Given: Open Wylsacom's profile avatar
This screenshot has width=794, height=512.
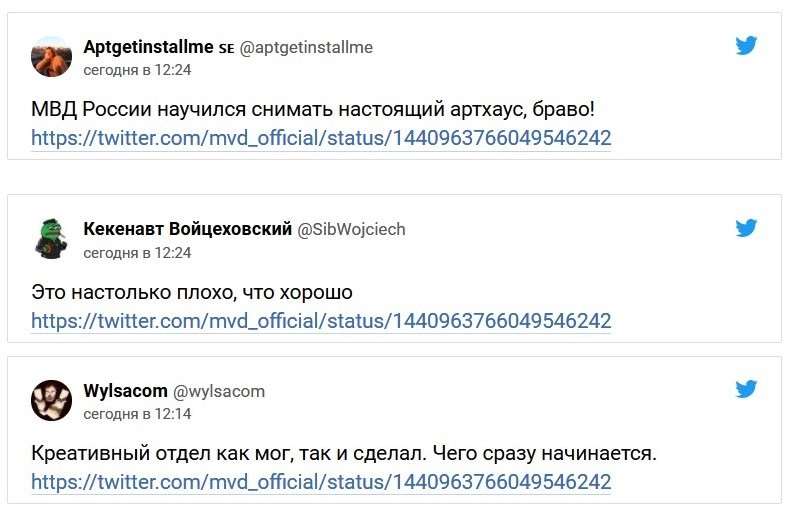Looking at the screenshot, I should point(51,400).
